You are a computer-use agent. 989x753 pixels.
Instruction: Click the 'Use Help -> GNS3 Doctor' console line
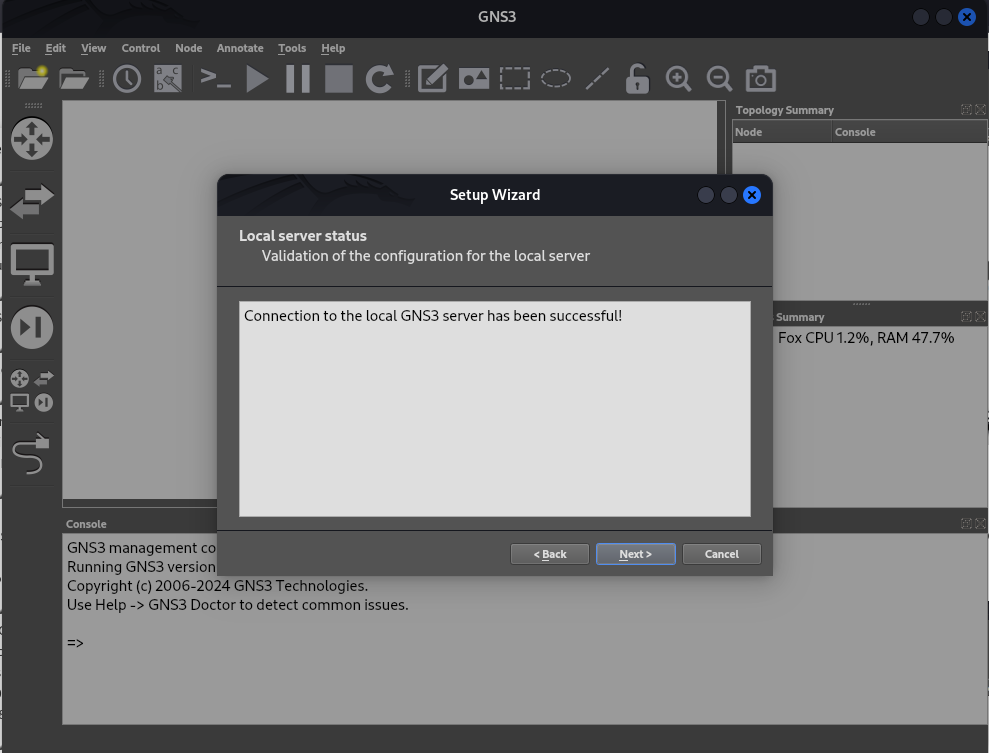coord(238,605)
